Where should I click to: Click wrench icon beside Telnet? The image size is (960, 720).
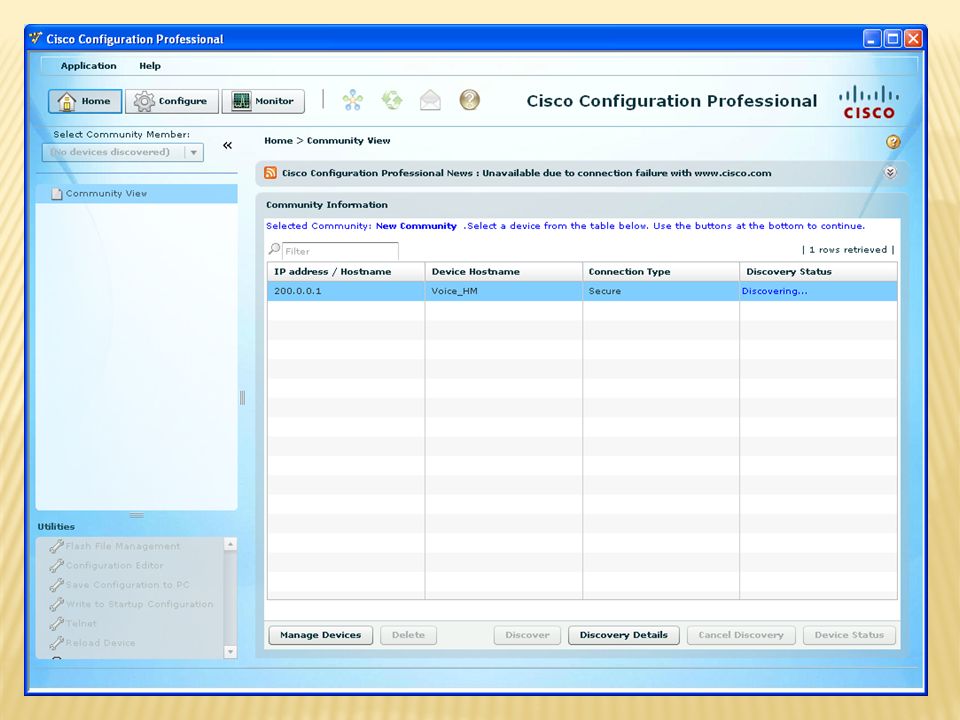[56, 623]
